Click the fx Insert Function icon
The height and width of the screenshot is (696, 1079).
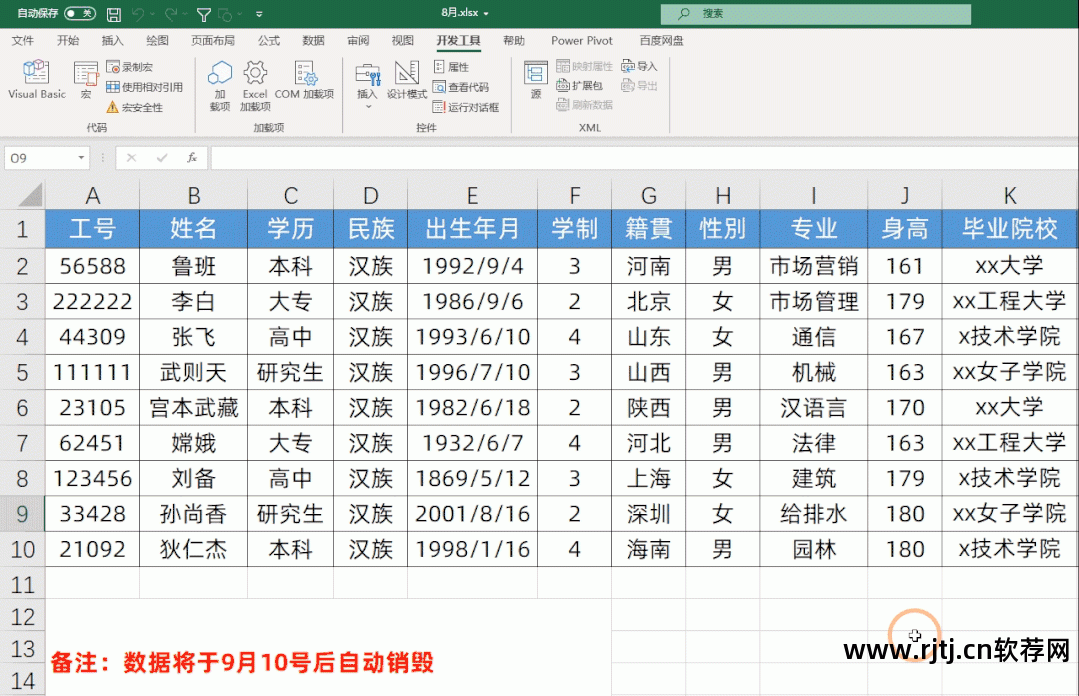click(194, 157)
